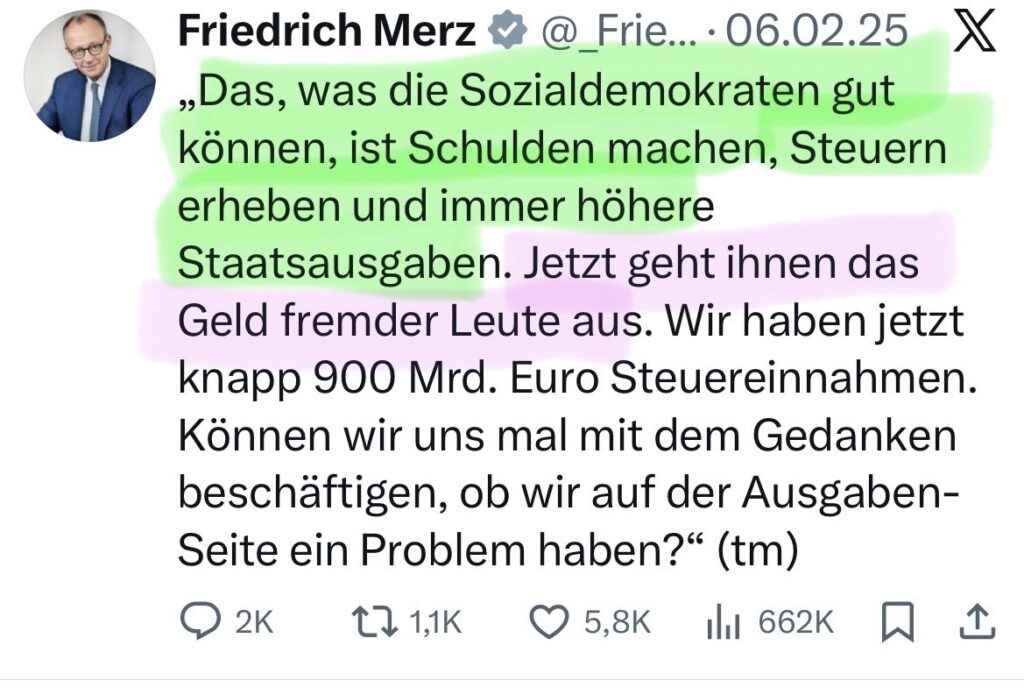Click the 2K replies count
Viewport: 1024px width, 695px height.
(x=253, y=622)
